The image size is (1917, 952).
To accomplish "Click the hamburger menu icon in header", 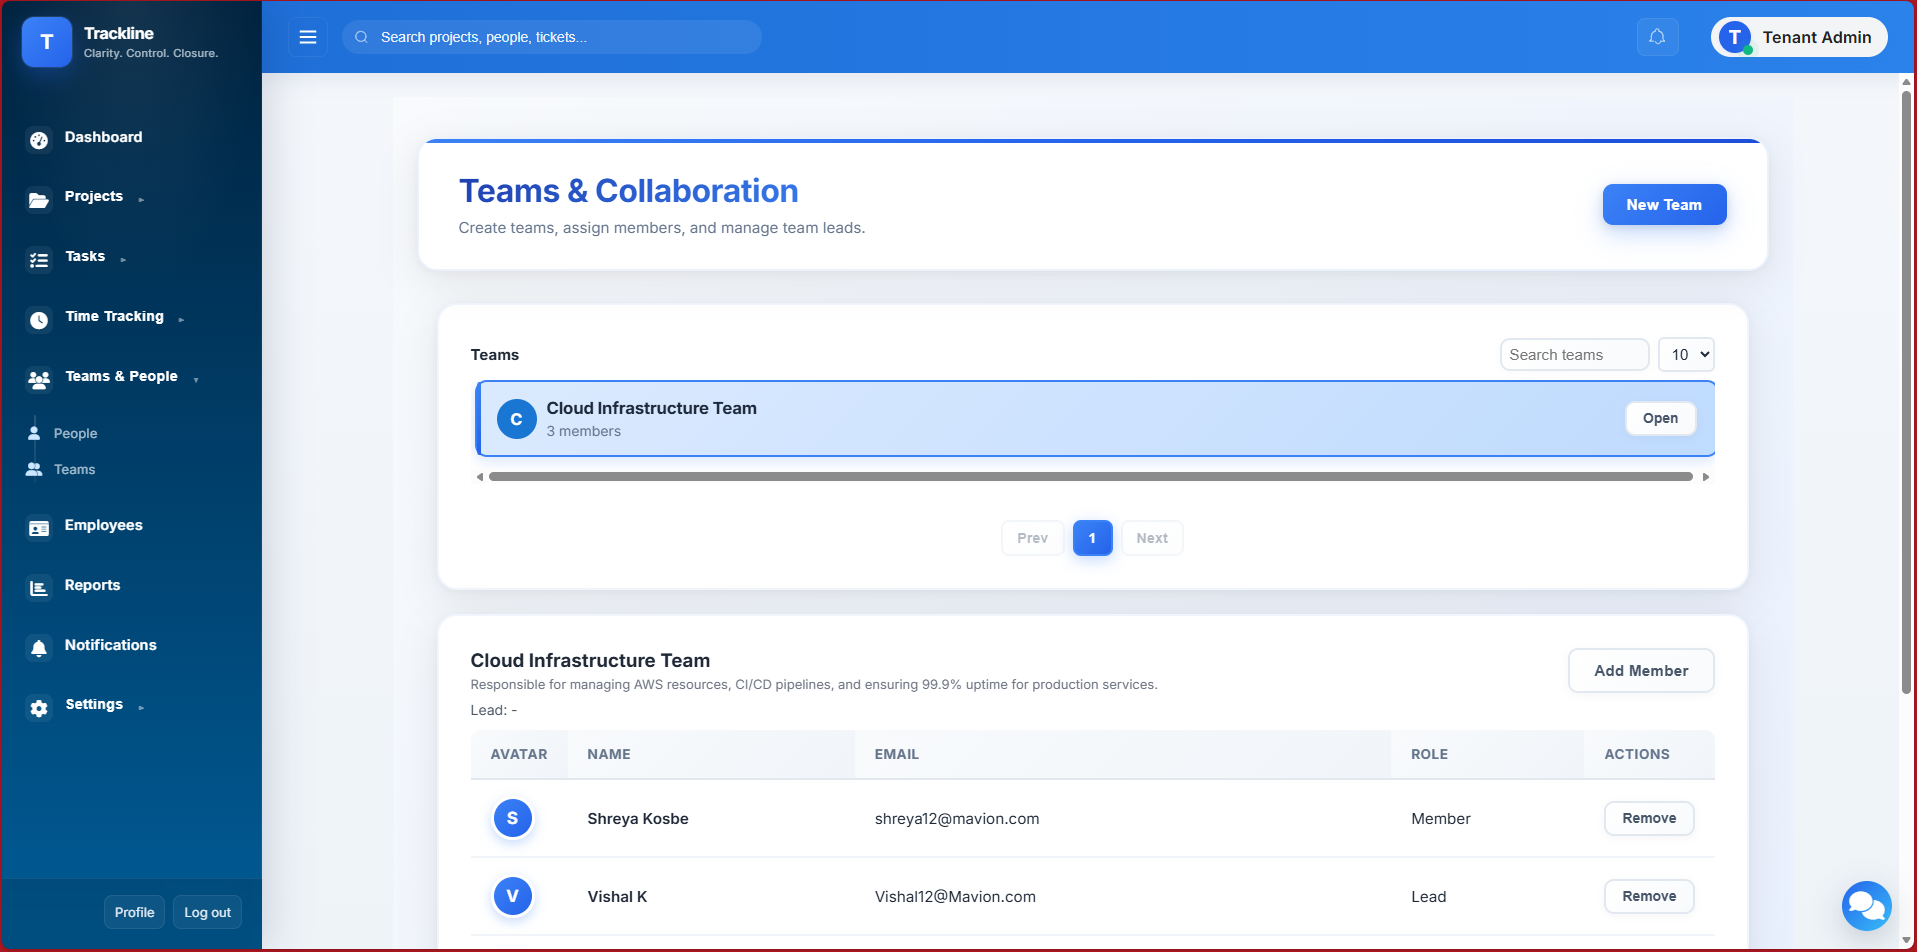I will pos(308,37).
